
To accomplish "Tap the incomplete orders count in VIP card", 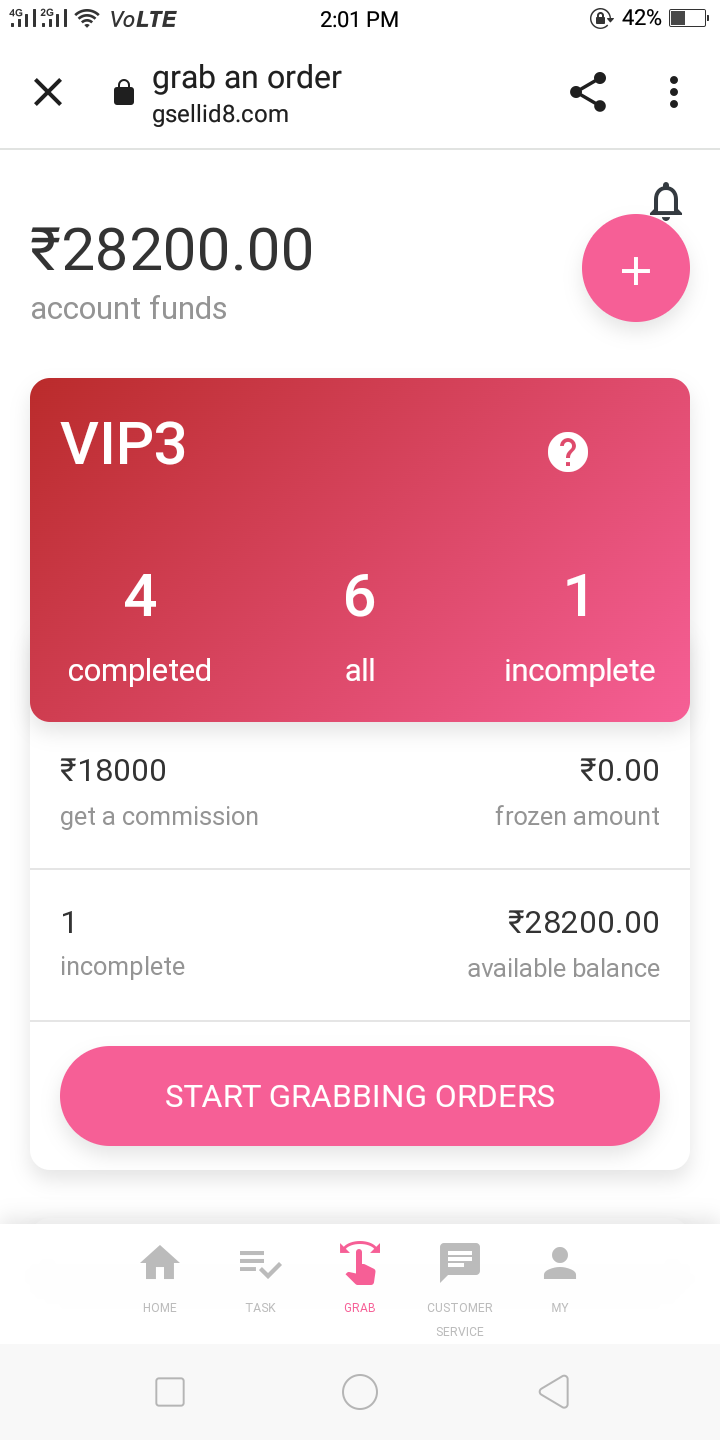I will coord(579,597).
